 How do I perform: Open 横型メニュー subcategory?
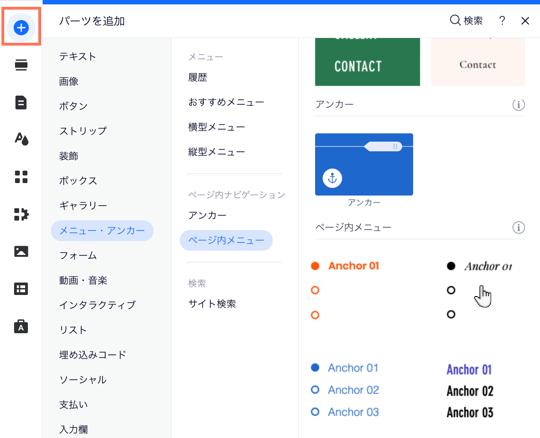(x=216, y=127)
